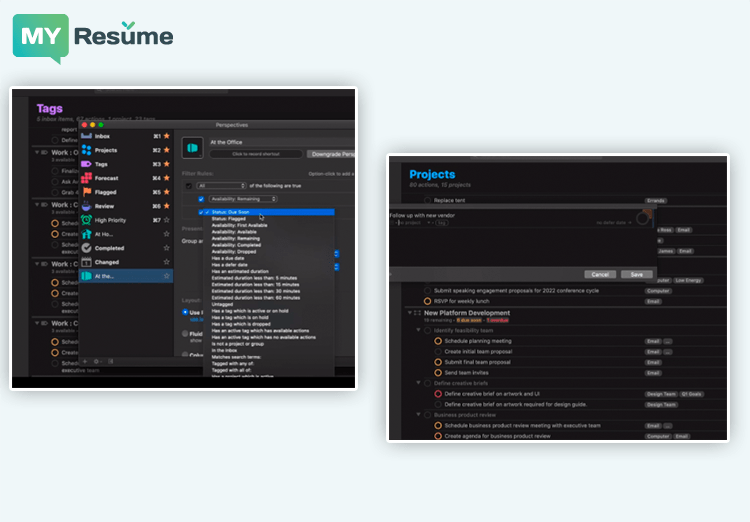Screen dimensions: 750x522
Task: Uncheck the Availability: Remaining rule checkbox
Action: tap(201, 199)
